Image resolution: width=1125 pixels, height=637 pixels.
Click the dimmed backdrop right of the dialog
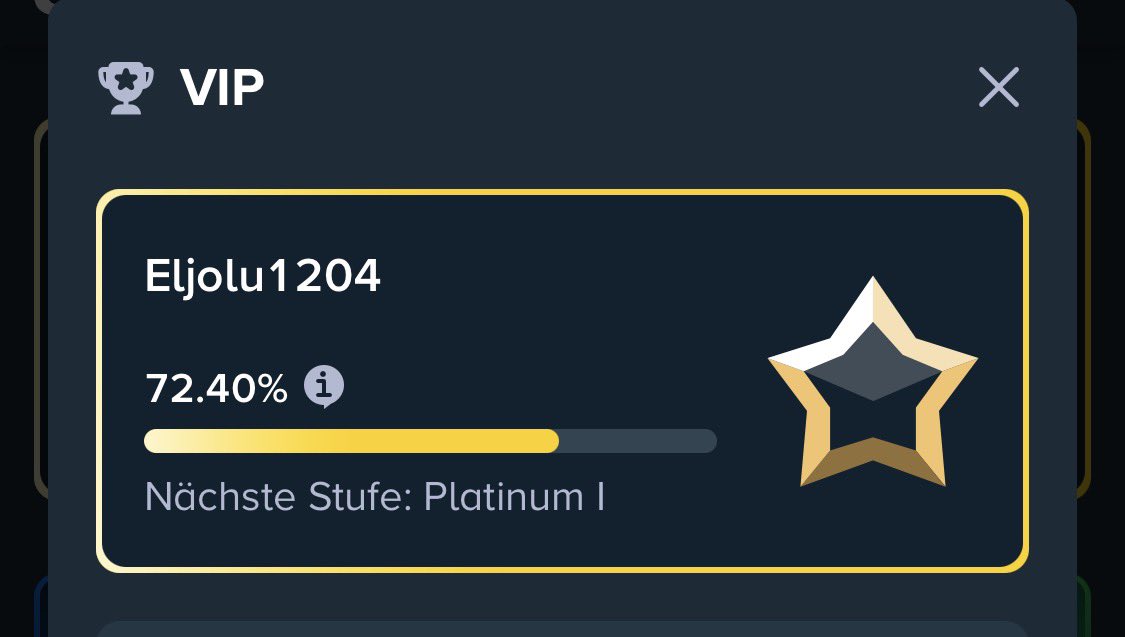[x=1101, y=323]
